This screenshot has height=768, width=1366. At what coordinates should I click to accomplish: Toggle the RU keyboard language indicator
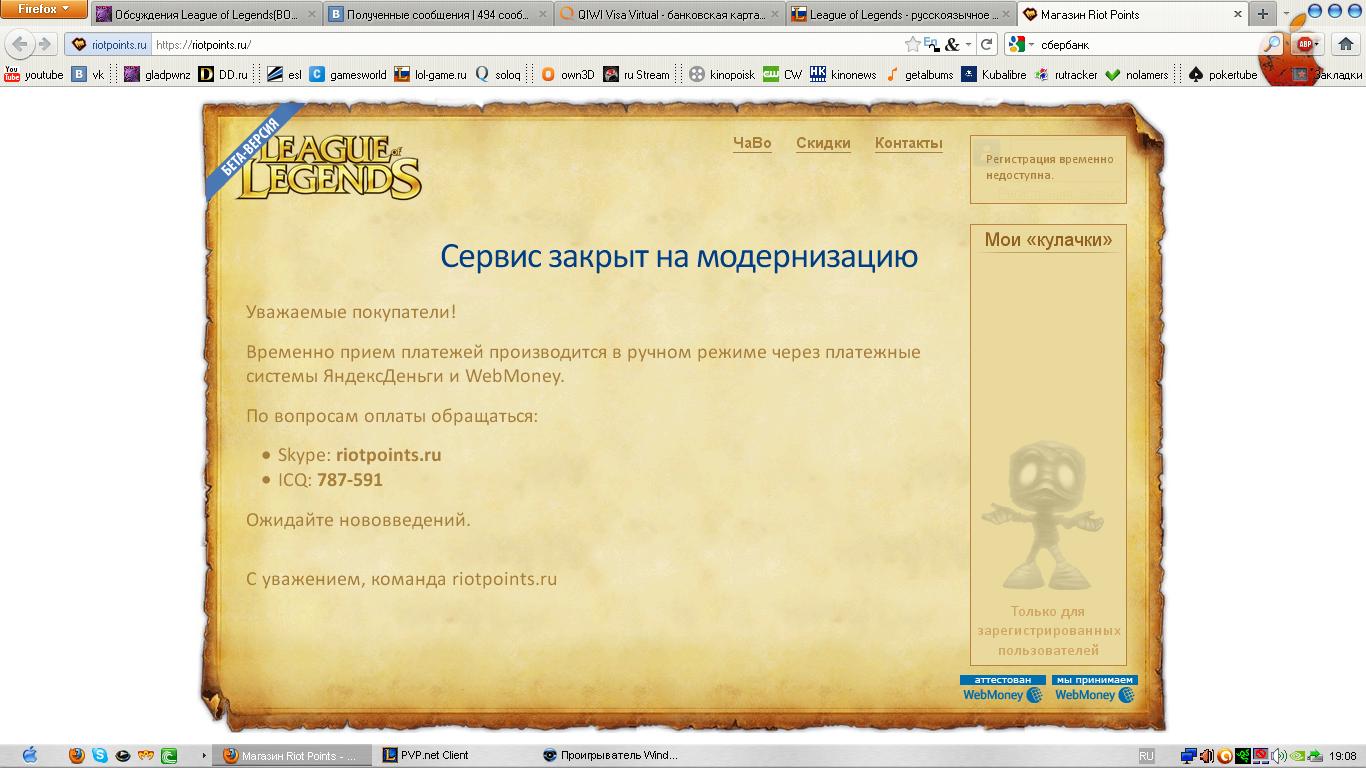tap(1146, 756)
